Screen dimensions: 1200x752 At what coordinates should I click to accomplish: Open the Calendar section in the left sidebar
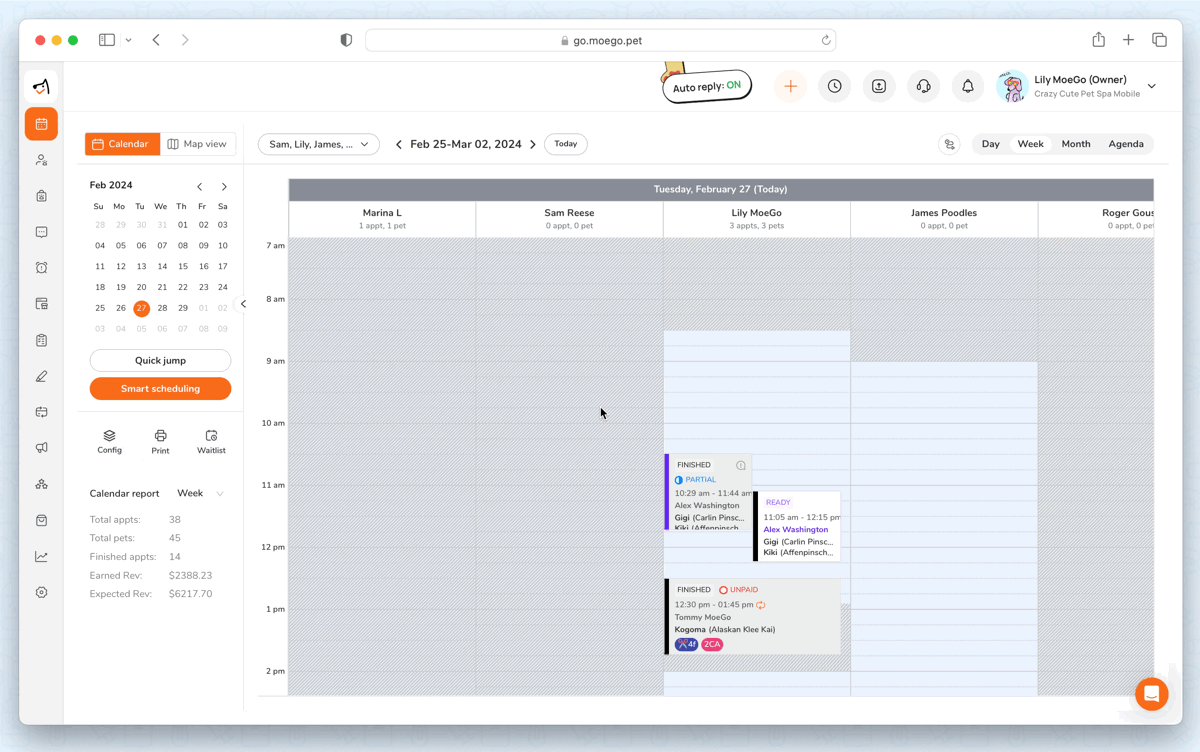point(41,124)
